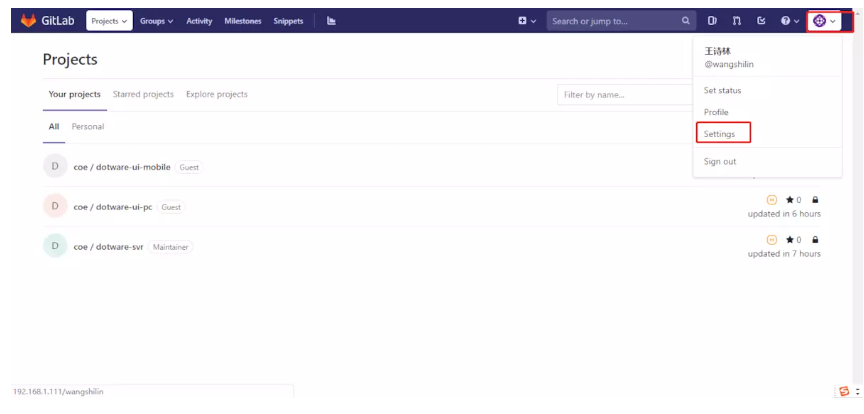Expand the Groups dropdown menu
This screenshot has width=864, height=414.
click(156, 20)
